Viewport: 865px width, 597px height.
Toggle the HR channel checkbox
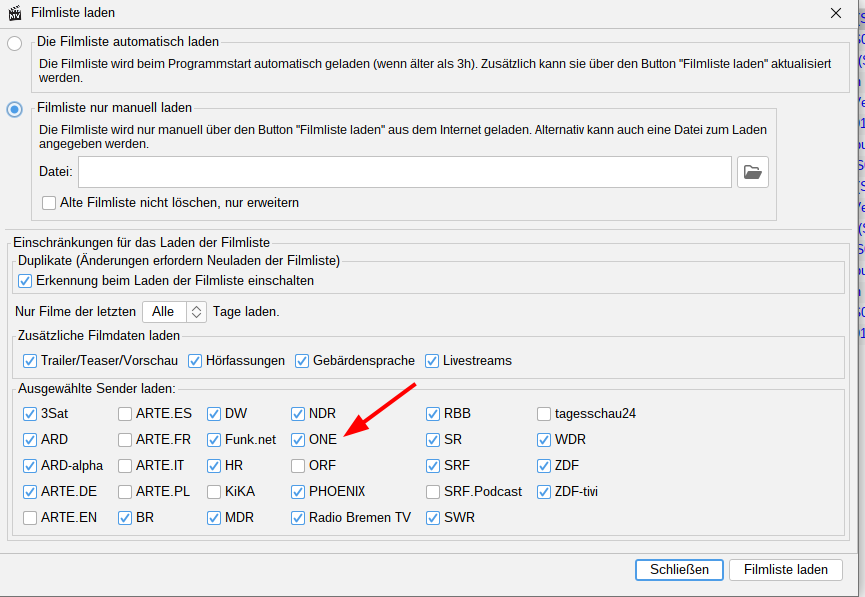214,466
